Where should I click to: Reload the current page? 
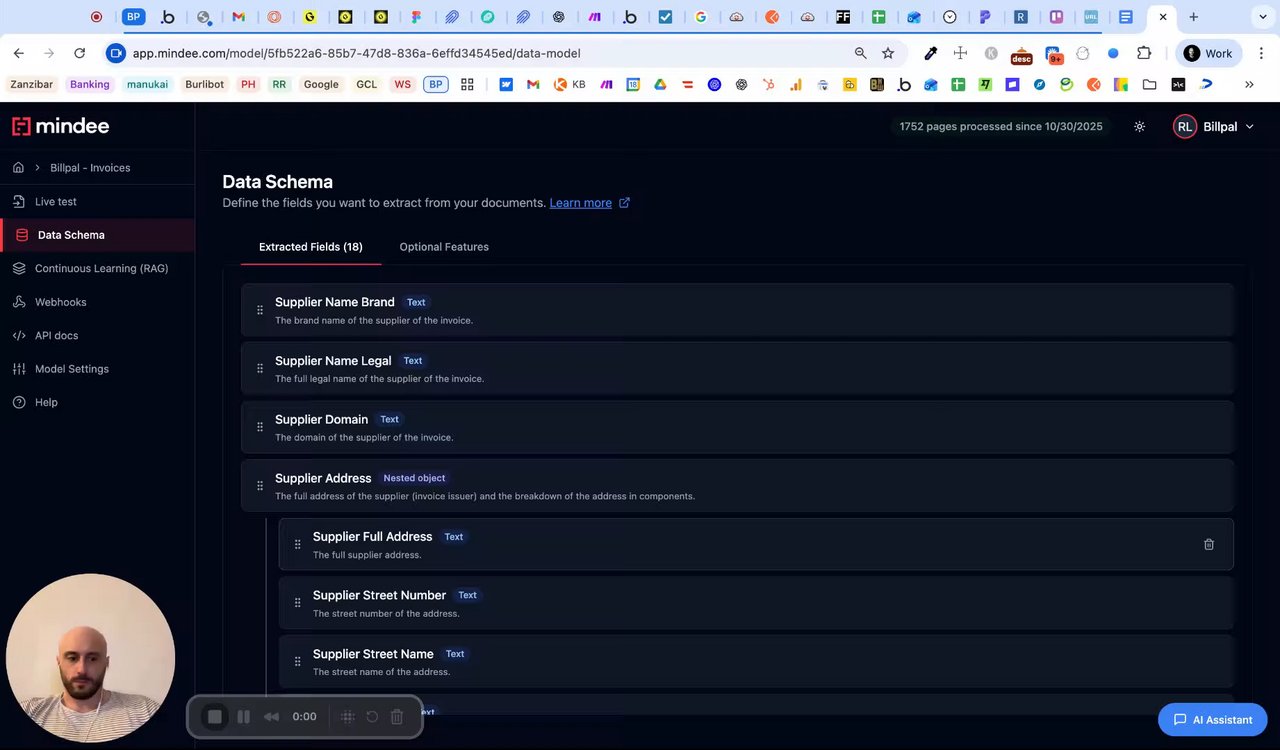(80, 53)
